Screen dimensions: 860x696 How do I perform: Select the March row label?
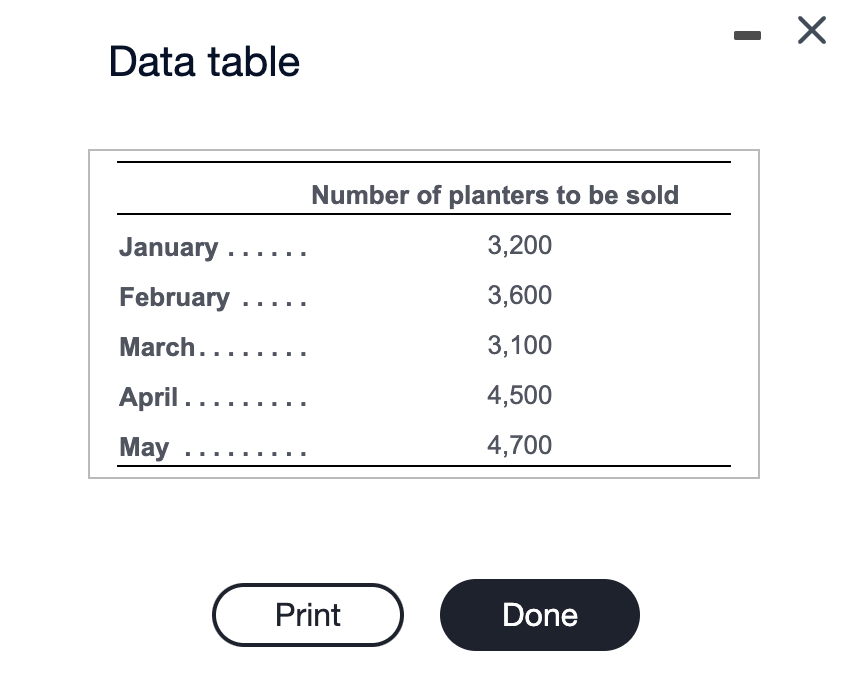[x=157, y=347]
